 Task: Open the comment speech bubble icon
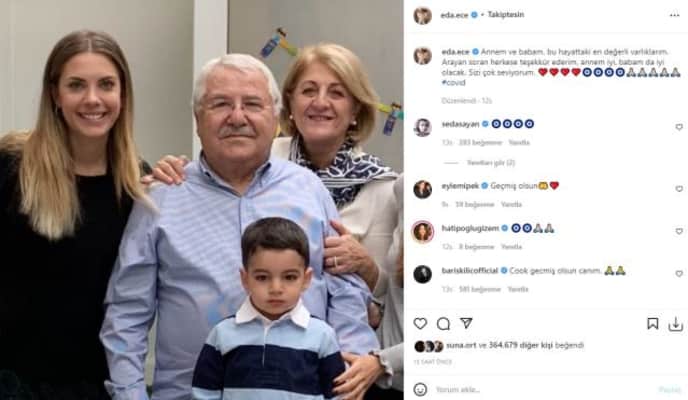click(x=443, y=324)
